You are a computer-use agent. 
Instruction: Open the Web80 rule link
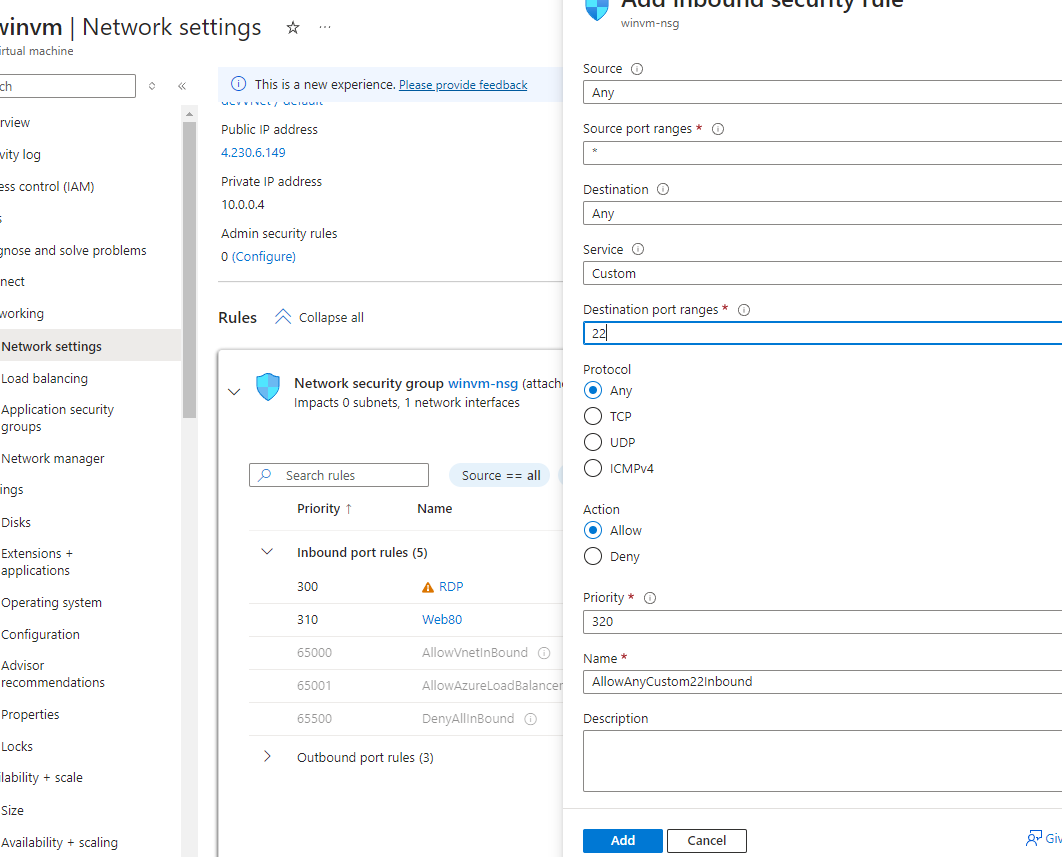point(442,619)
